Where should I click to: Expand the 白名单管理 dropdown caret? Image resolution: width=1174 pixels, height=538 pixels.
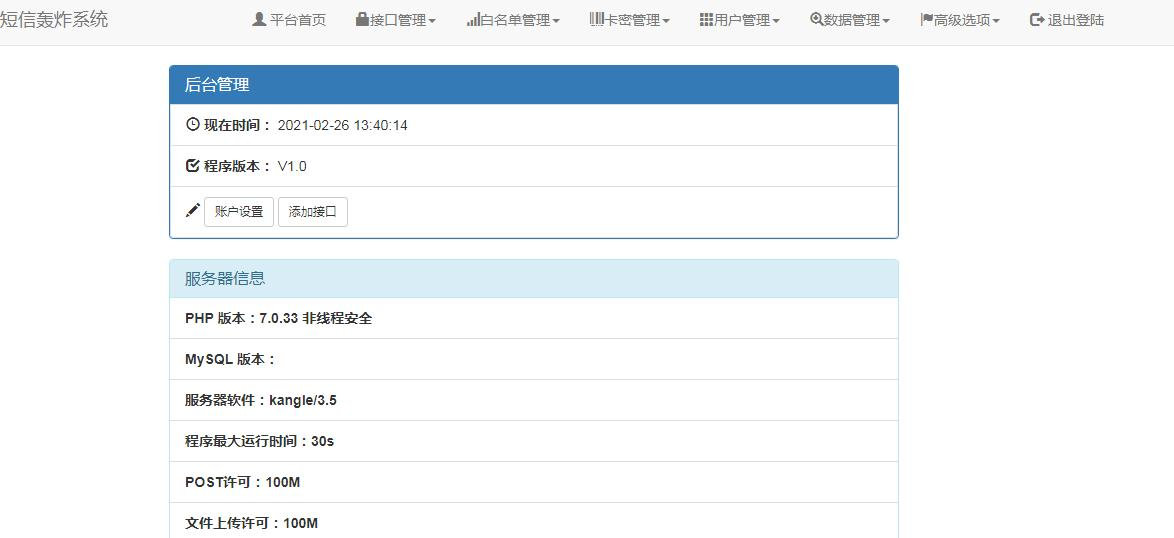[x=556, y=22]
